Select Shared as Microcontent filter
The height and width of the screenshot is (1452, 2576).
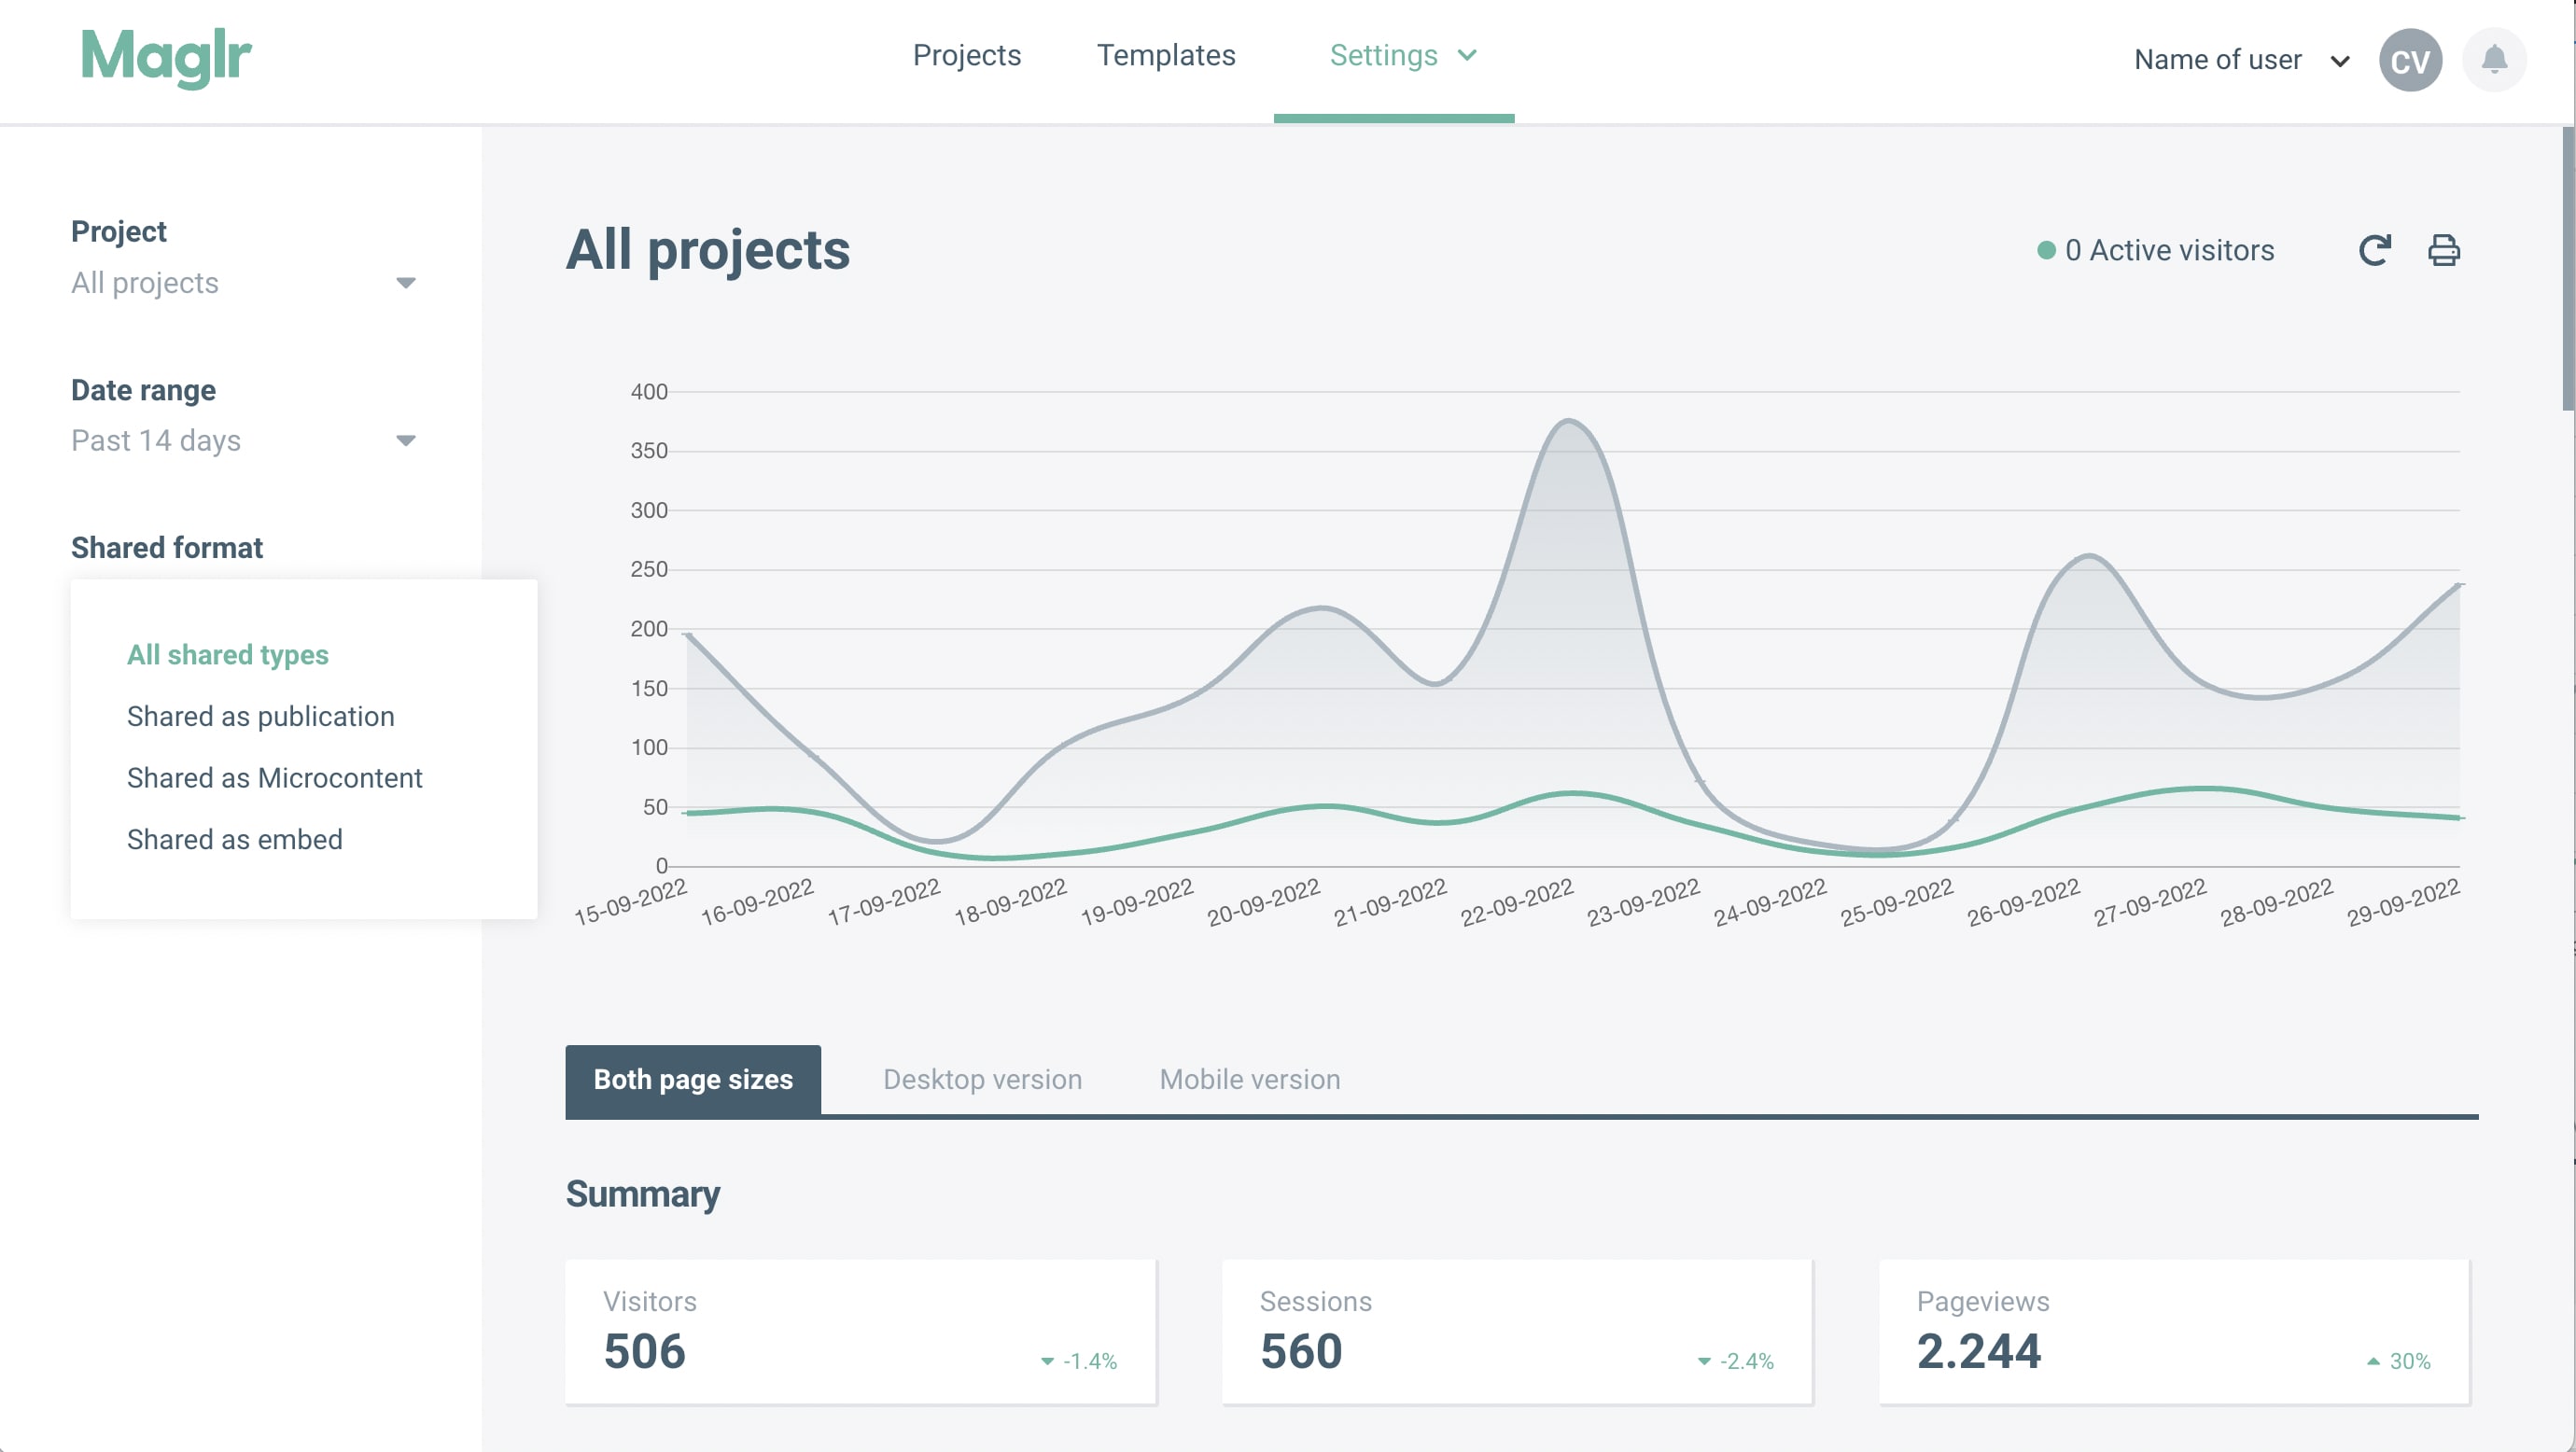coord(274,778)
